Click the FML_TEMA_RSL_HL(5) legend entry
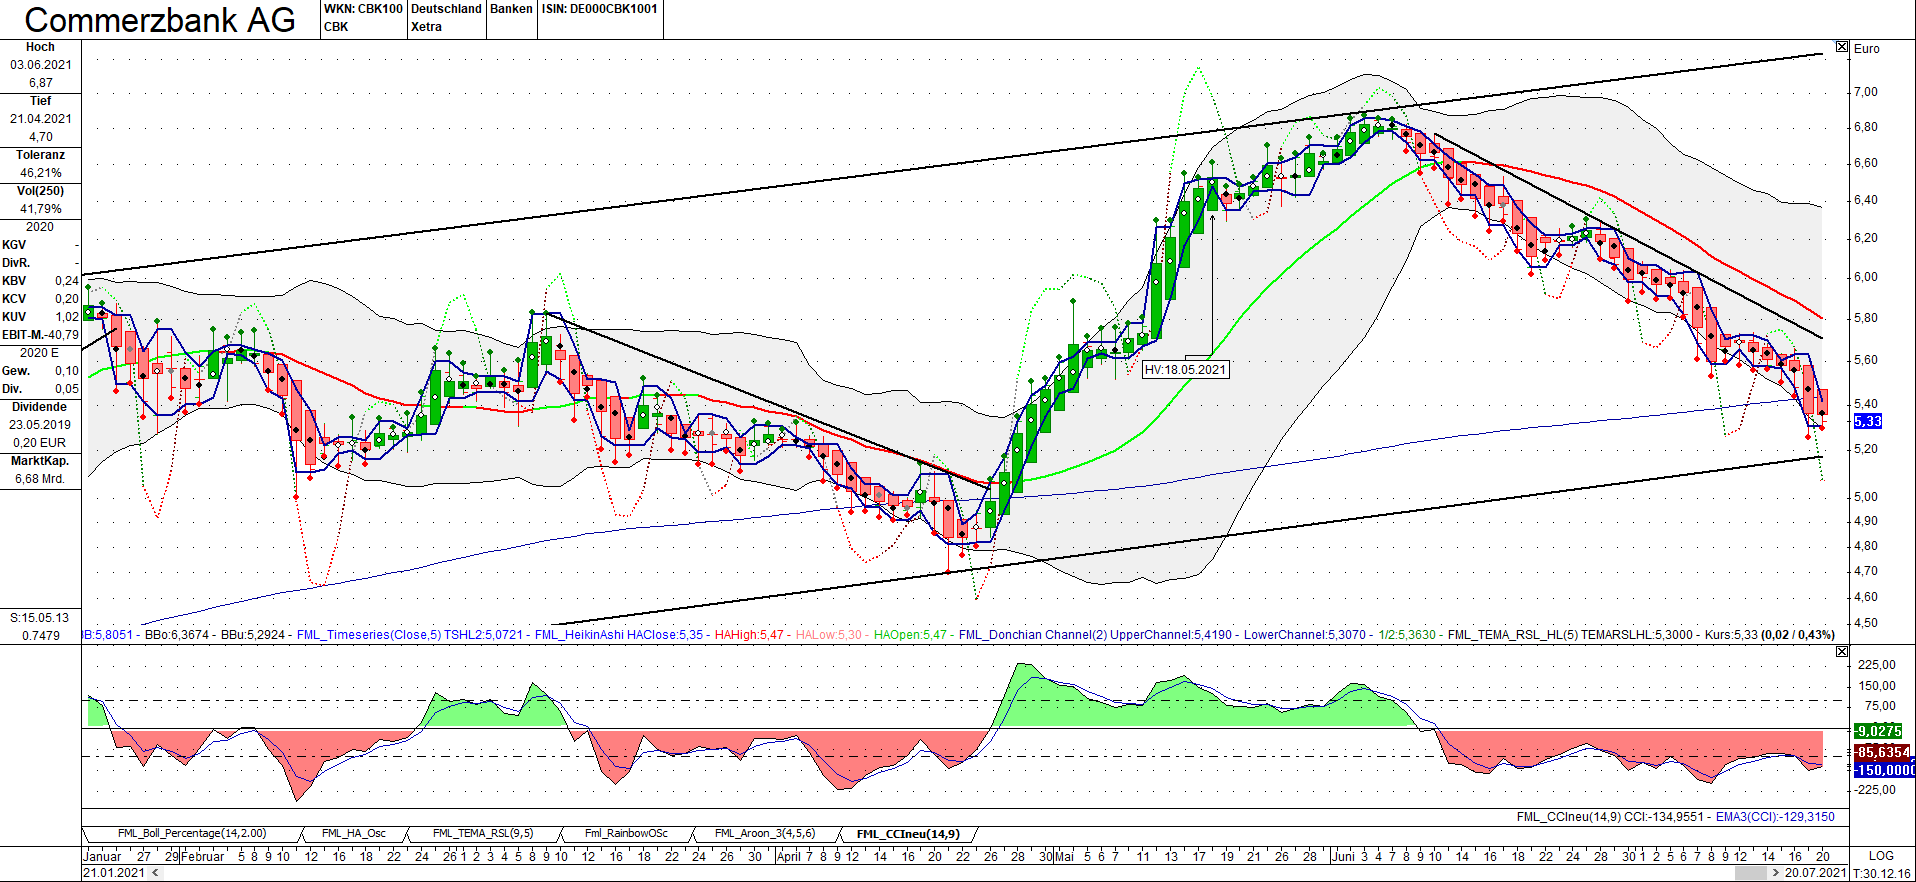Image resolution: width=1916 pixels, height=882 pixels. point(1513,635)
